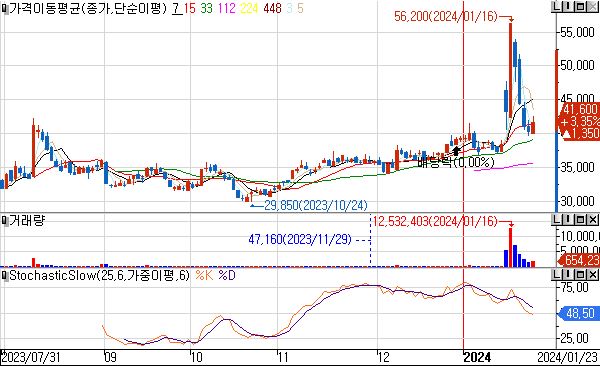Click the red current volume tag 654,23
600x366 pixels.
[580, 260]
